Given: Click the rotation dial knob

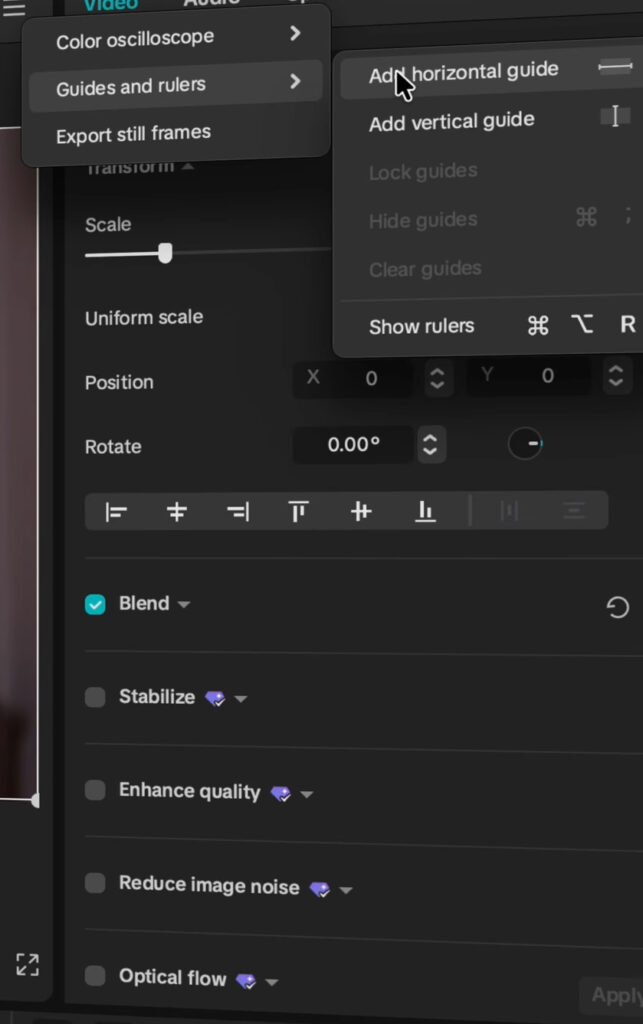Looking at the screenshot, I should click(525, 443).
